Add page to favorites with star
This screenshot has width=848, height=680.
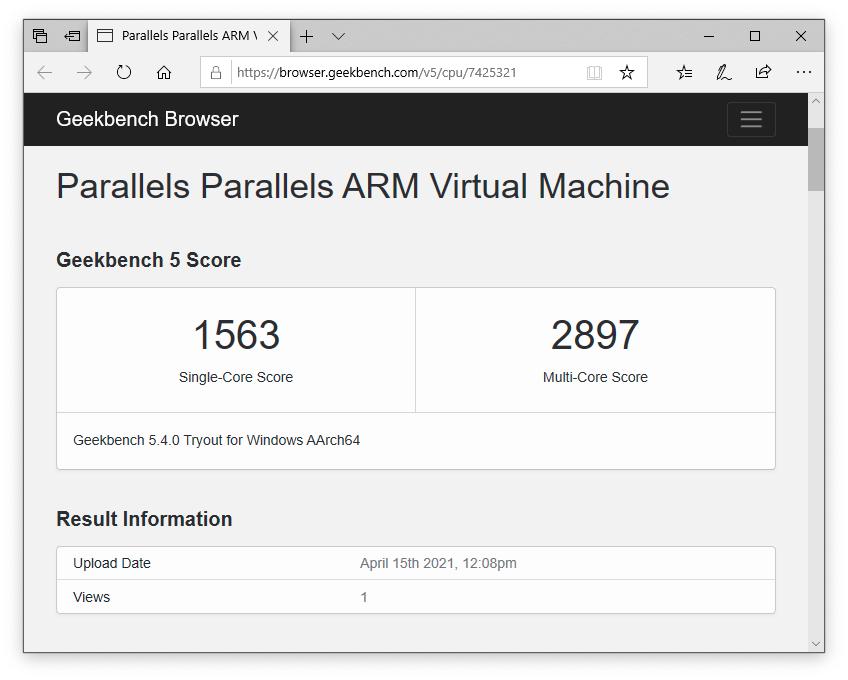[x=627, y=72]
